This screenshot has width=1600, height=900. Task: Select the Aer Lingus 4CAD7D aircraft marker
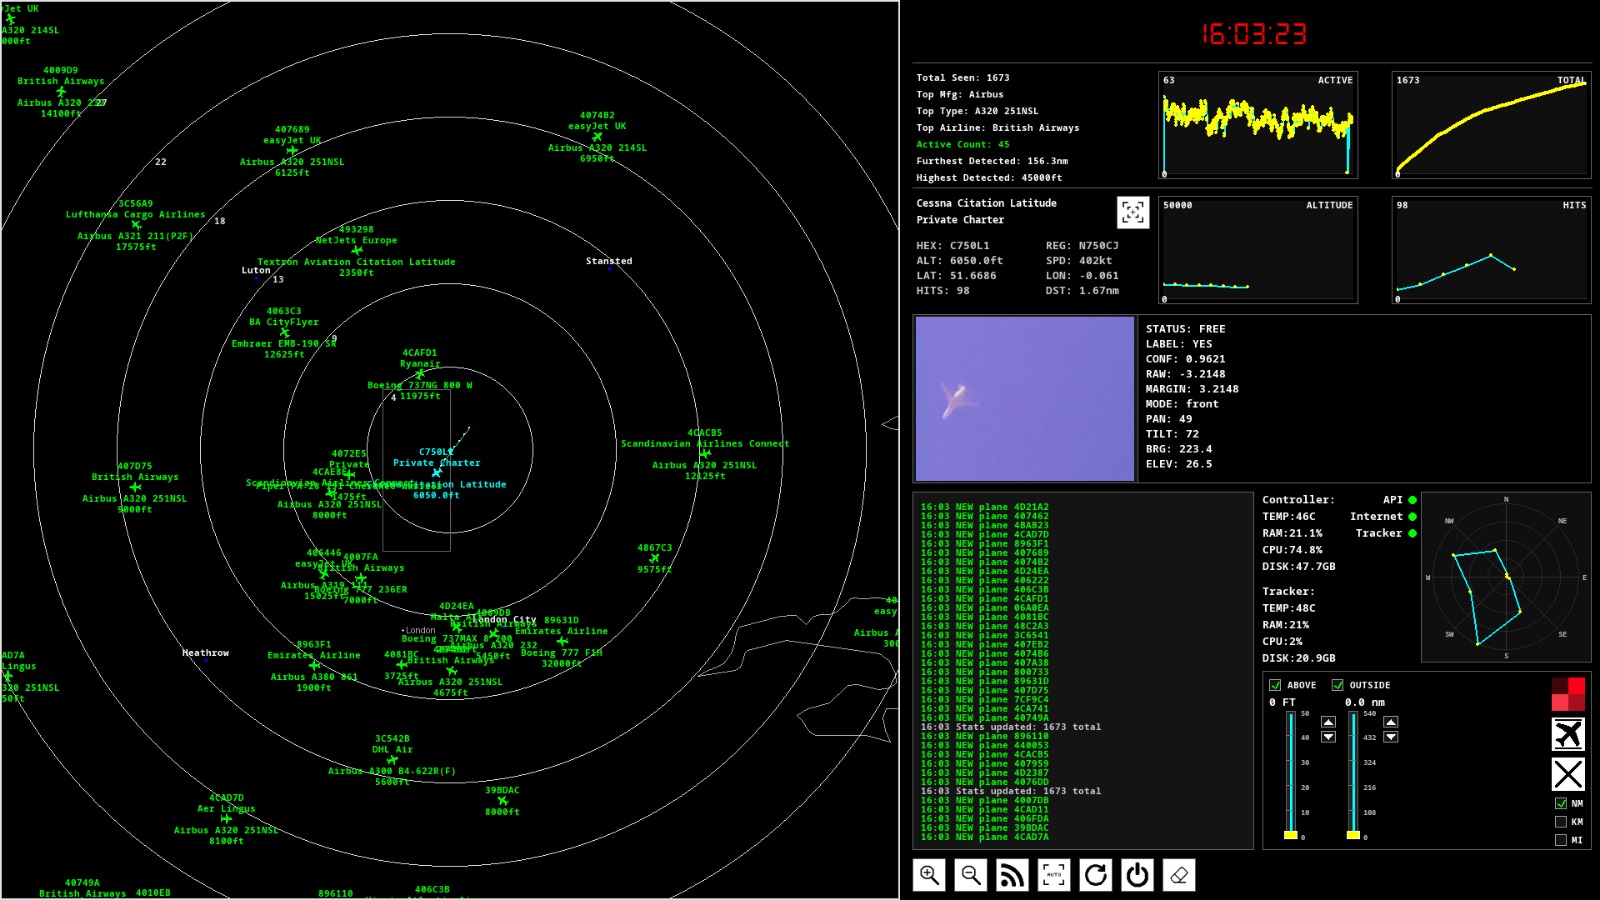(226, 819)
